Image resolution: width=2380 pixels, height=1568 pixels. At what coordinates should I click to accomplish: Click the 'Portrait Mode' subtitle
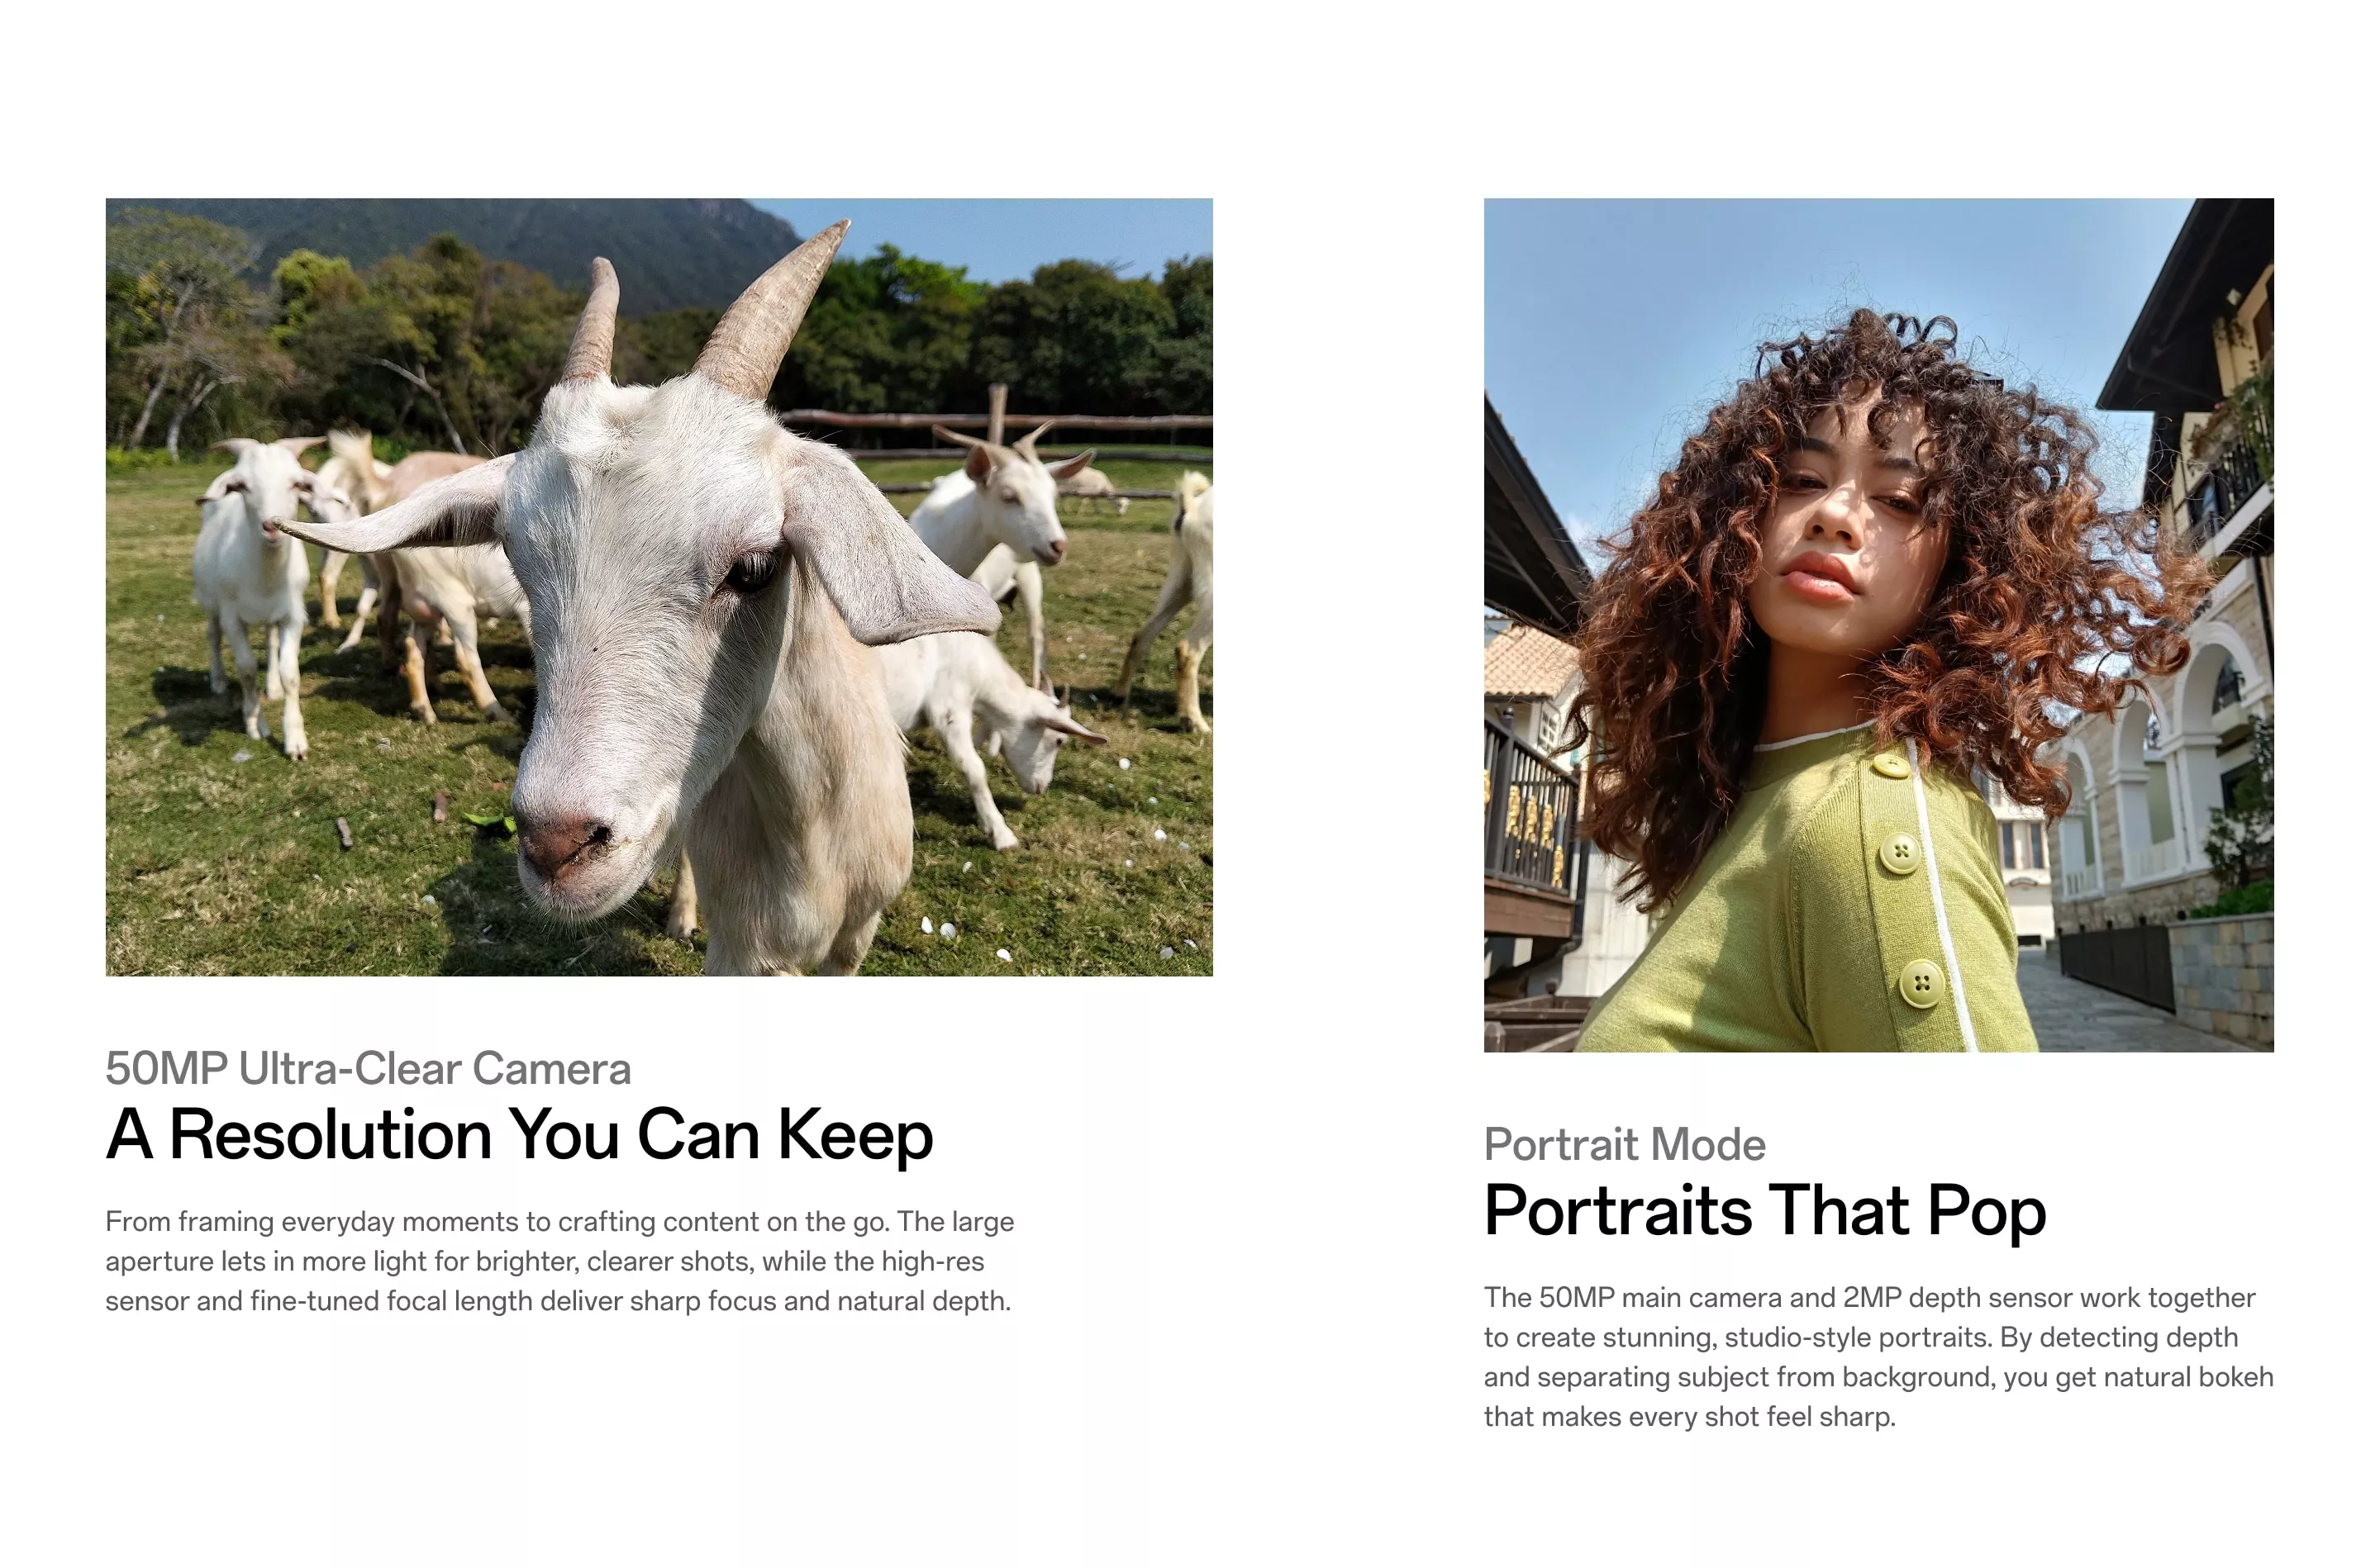click(1624, 1144)
